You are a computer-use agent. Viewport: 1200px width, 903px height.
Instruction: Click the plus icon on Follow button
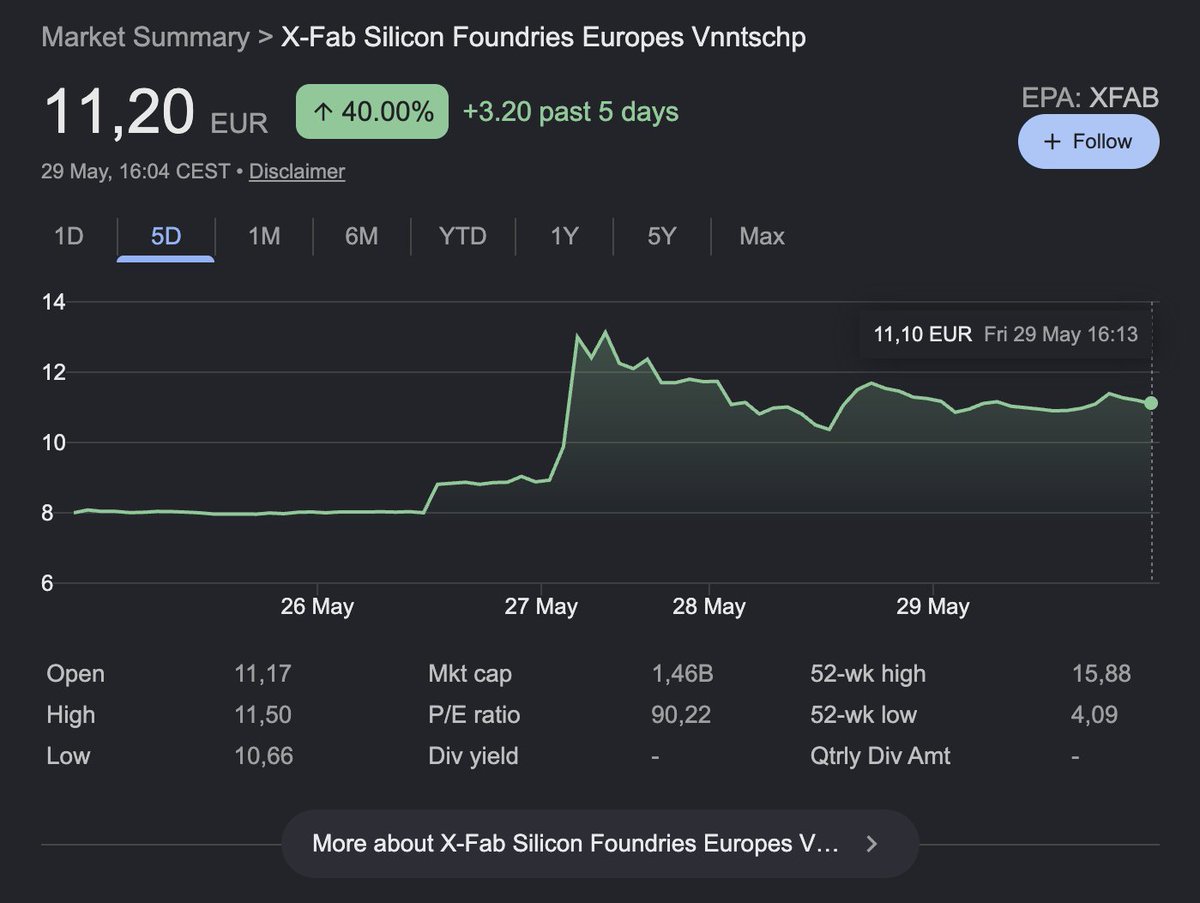point(1051,142)
